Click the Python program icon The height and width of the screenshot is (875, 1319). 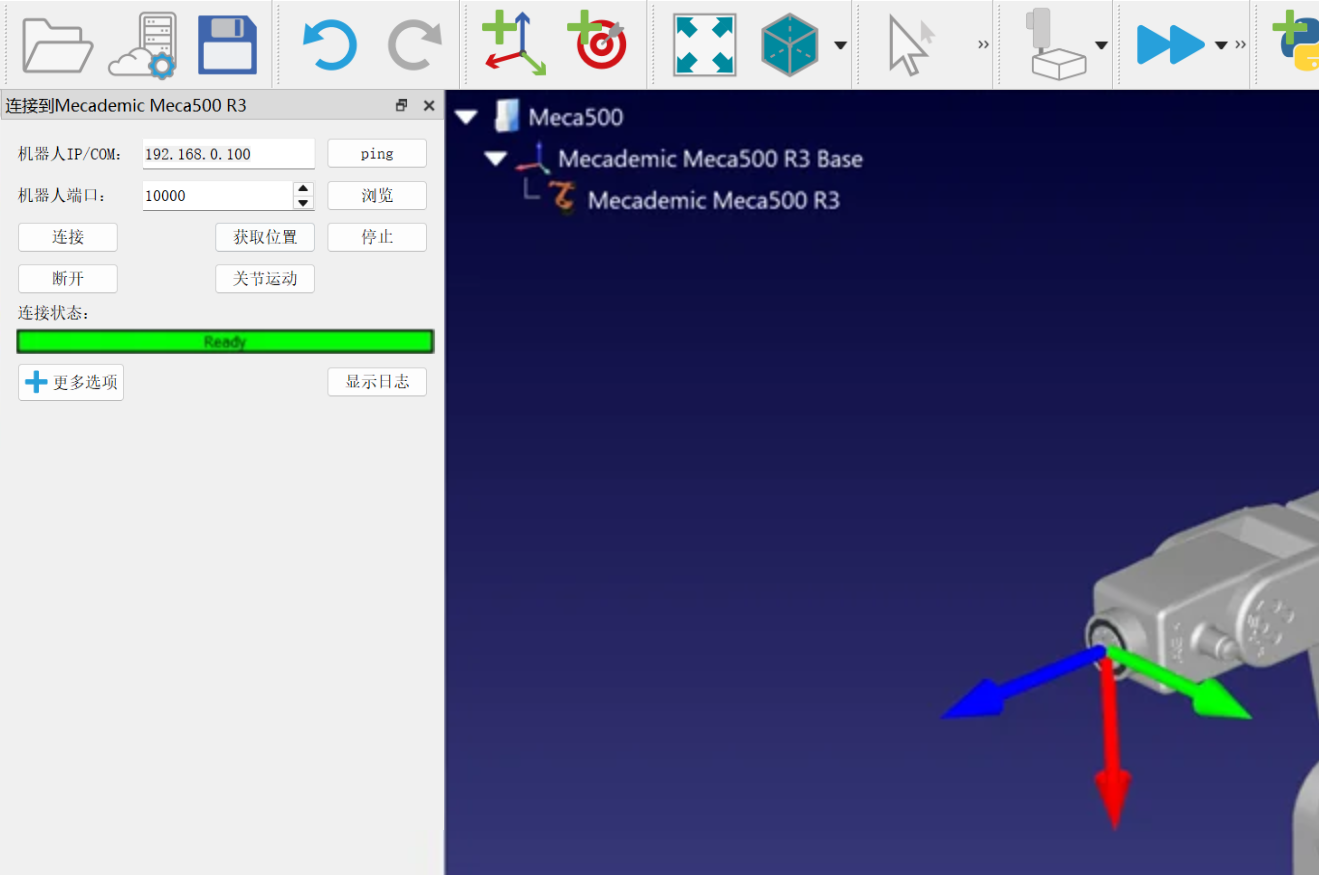1296,42
